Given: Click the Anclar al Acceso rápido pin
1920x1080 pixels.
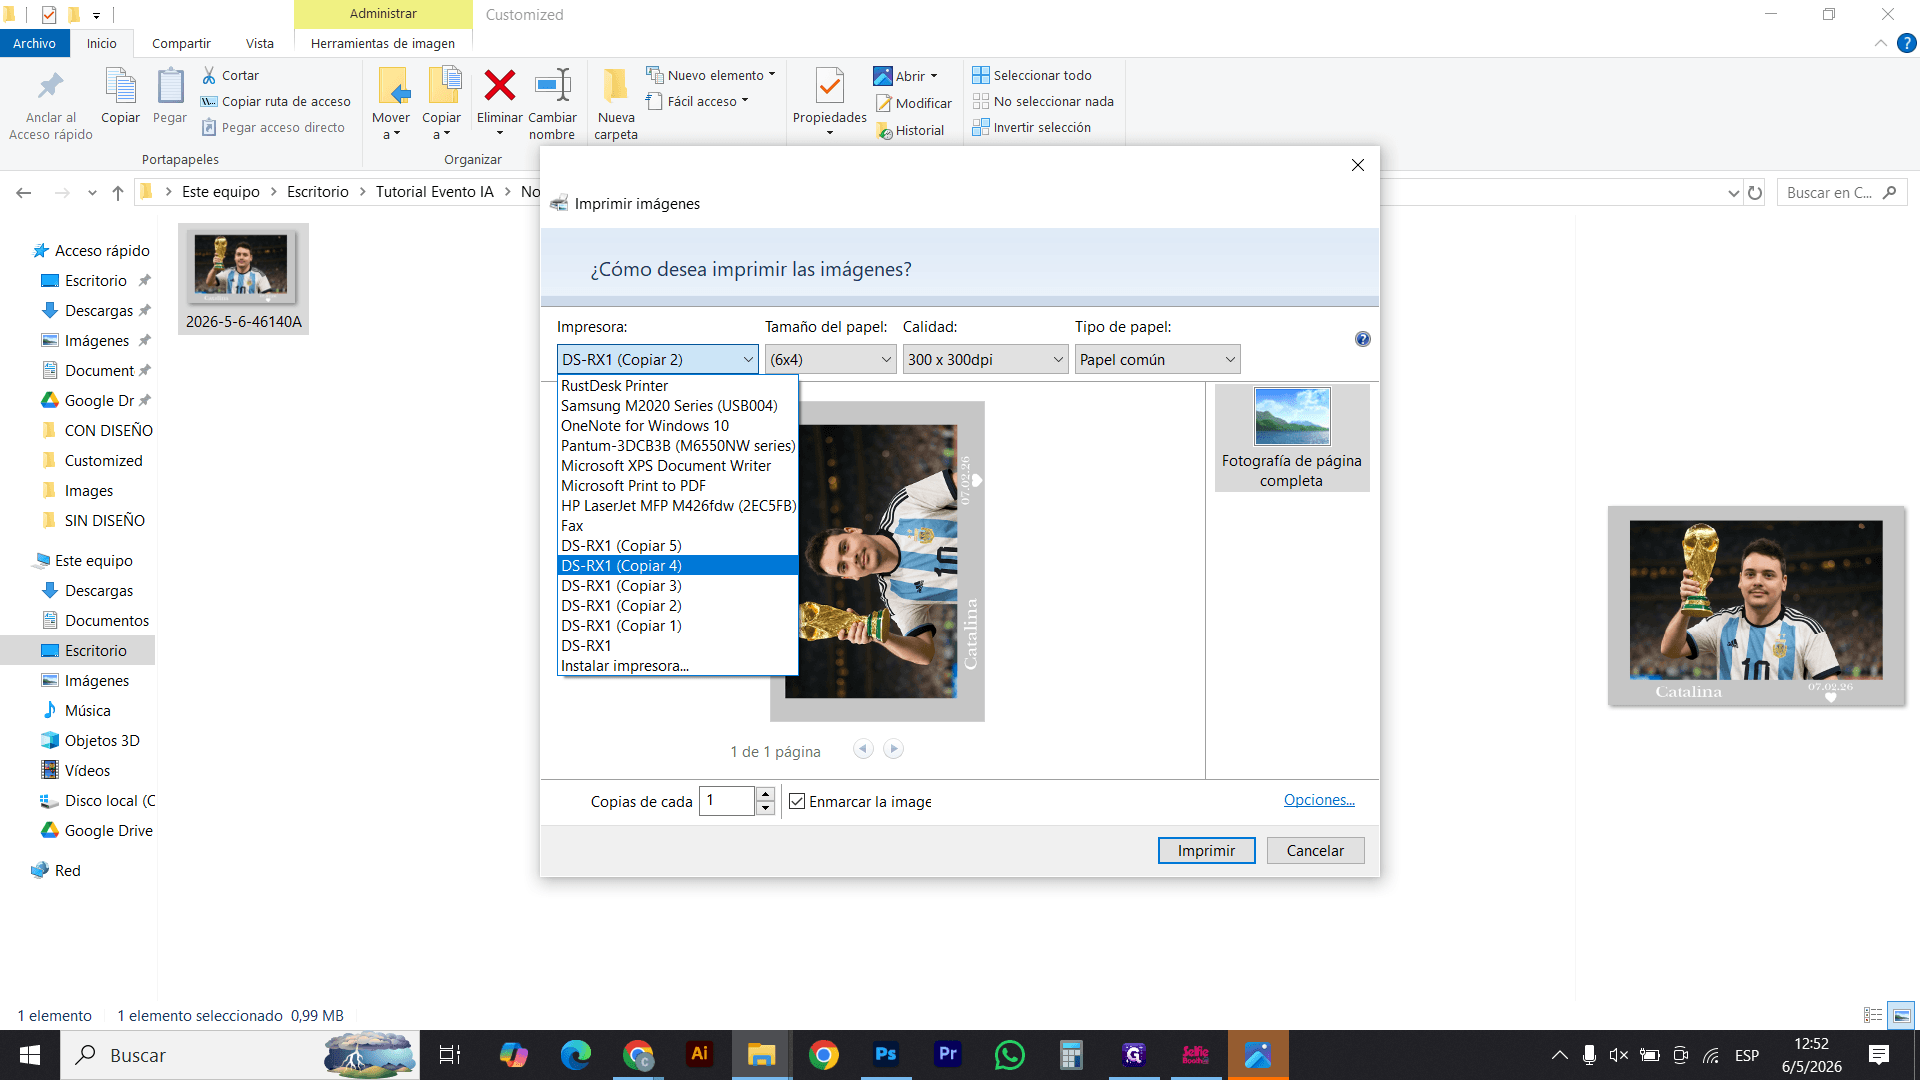Looking at the screenshot, I should [x=50, y=86].
